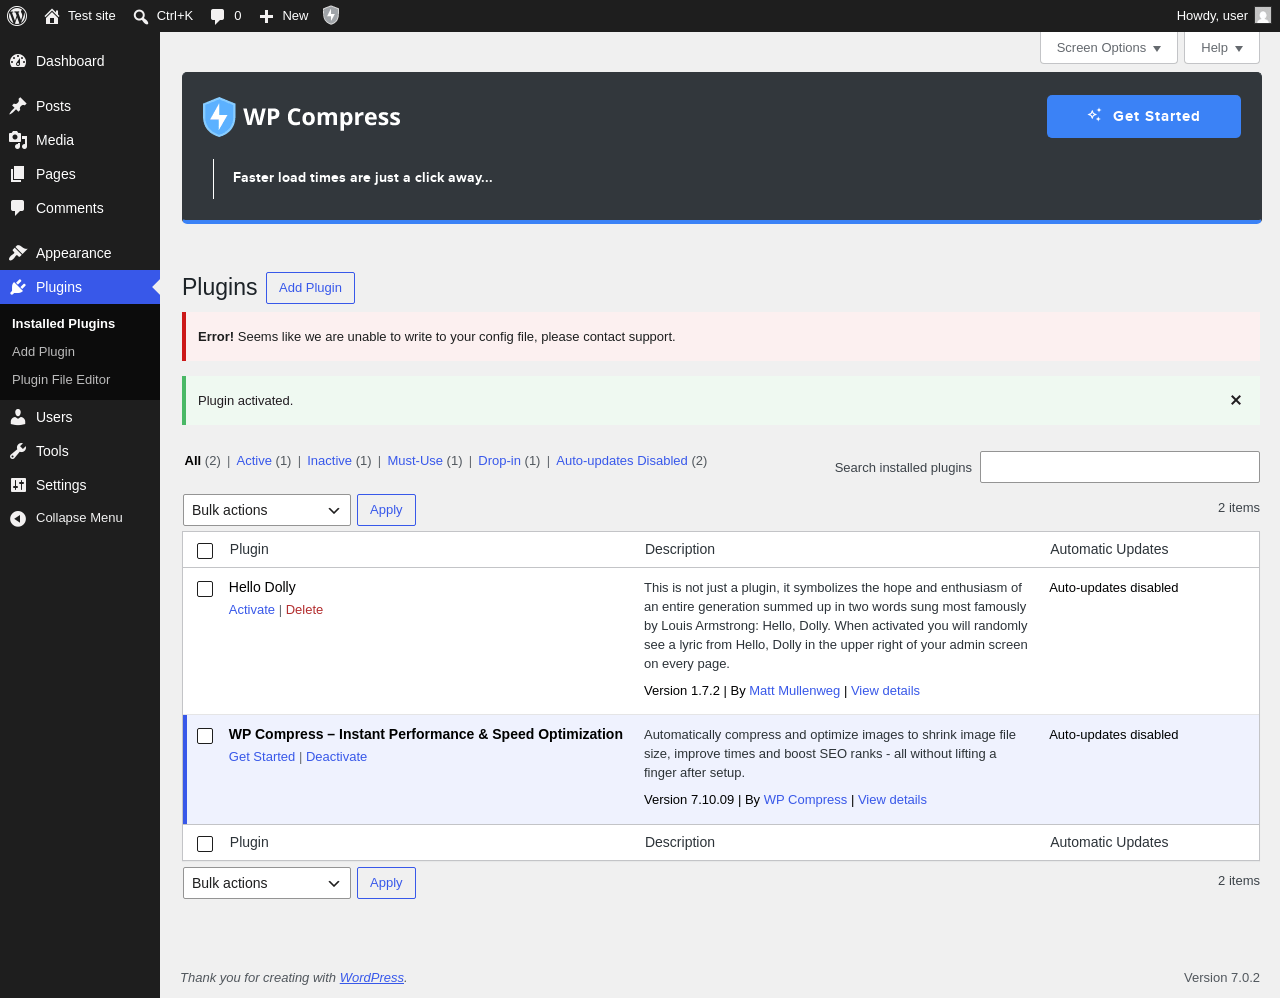Image resolution: width=1280 pixels, height=998 pixels.
Task: Click the Tools wrench icon
Action: pyautogui.click(x=18, y=451)
